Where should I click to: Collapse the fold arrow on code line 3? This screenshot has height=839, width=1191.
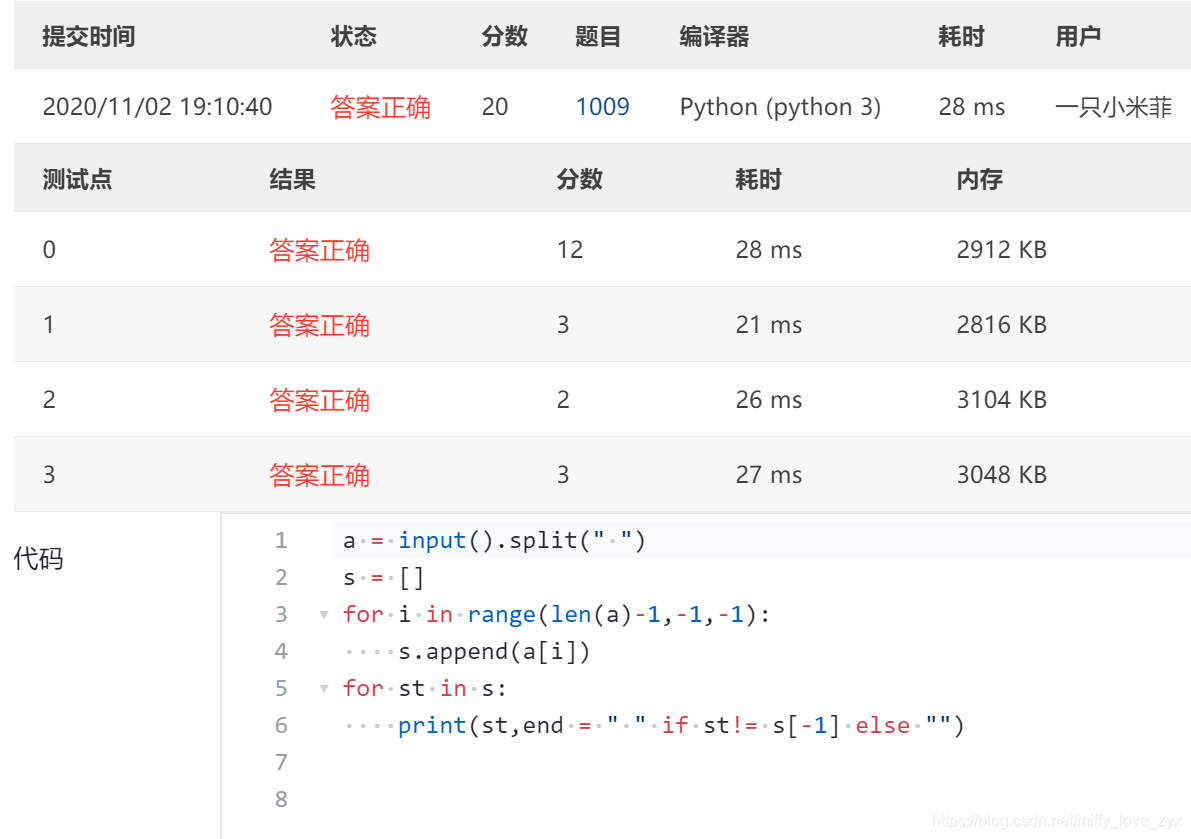pos(324,615)
